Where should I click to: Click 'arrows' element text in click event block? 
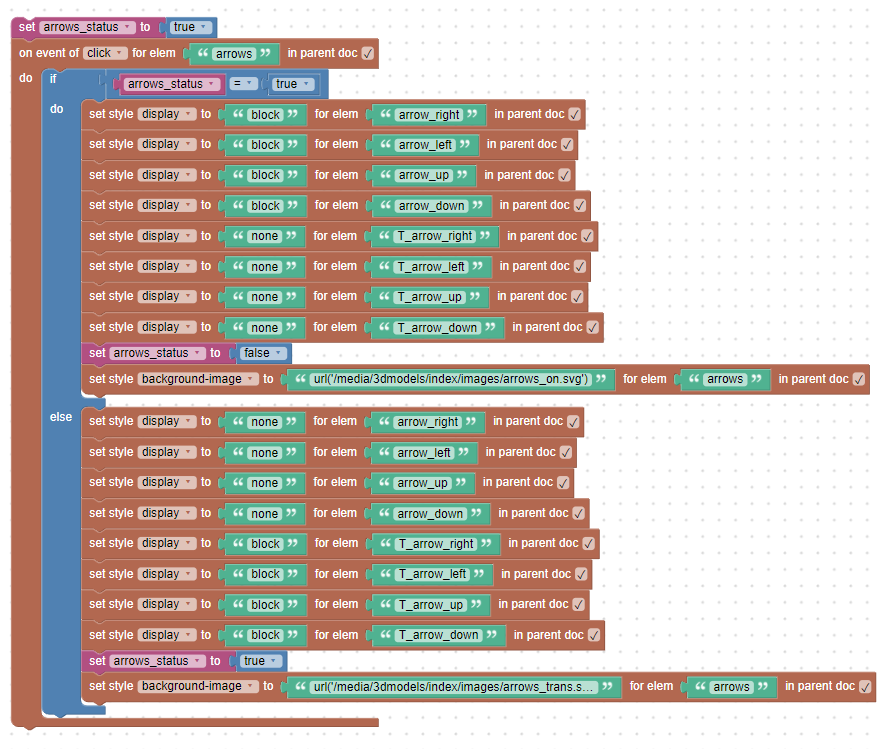point(233,54)
